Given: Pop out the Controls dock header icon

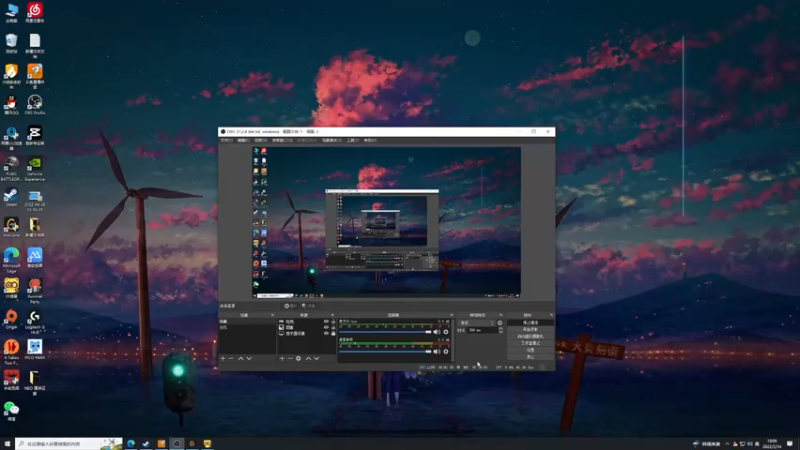Looking at the screenshot, I should click(x=551, y=315).
